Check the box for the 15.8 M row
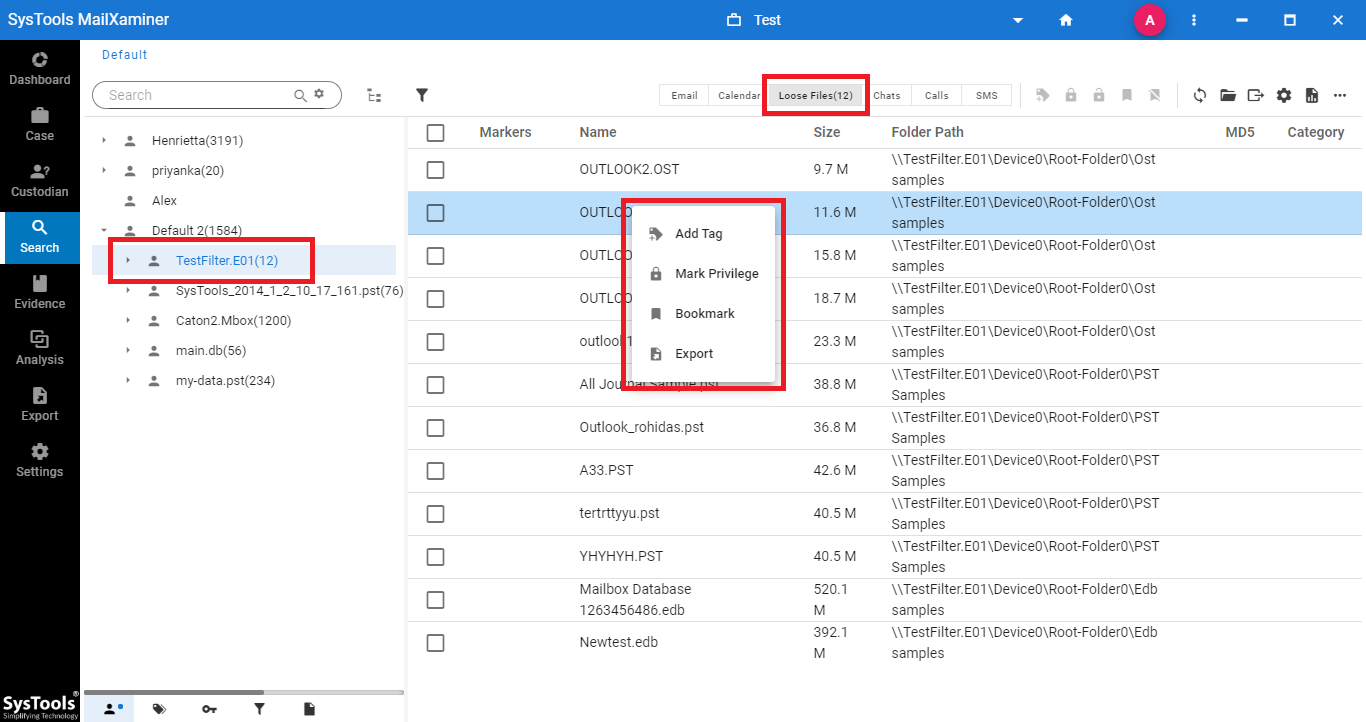 (435, 256)
